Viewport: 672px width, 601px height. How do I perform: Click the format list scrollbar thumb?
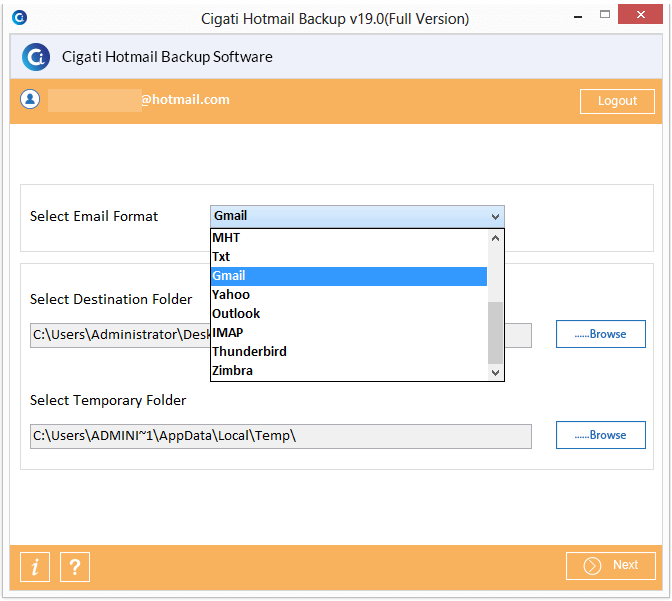coord(495,333)
